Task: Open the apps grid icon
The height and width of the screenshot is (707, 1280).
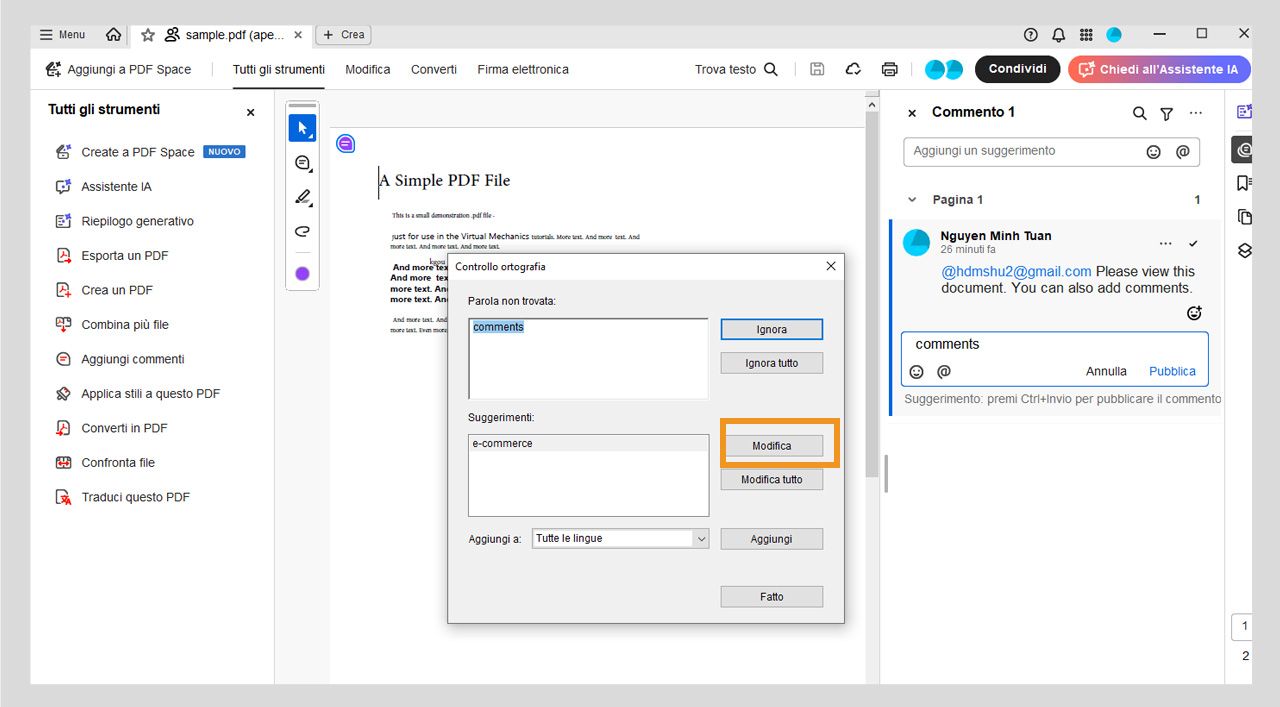Action: [x=1086, y=34]
